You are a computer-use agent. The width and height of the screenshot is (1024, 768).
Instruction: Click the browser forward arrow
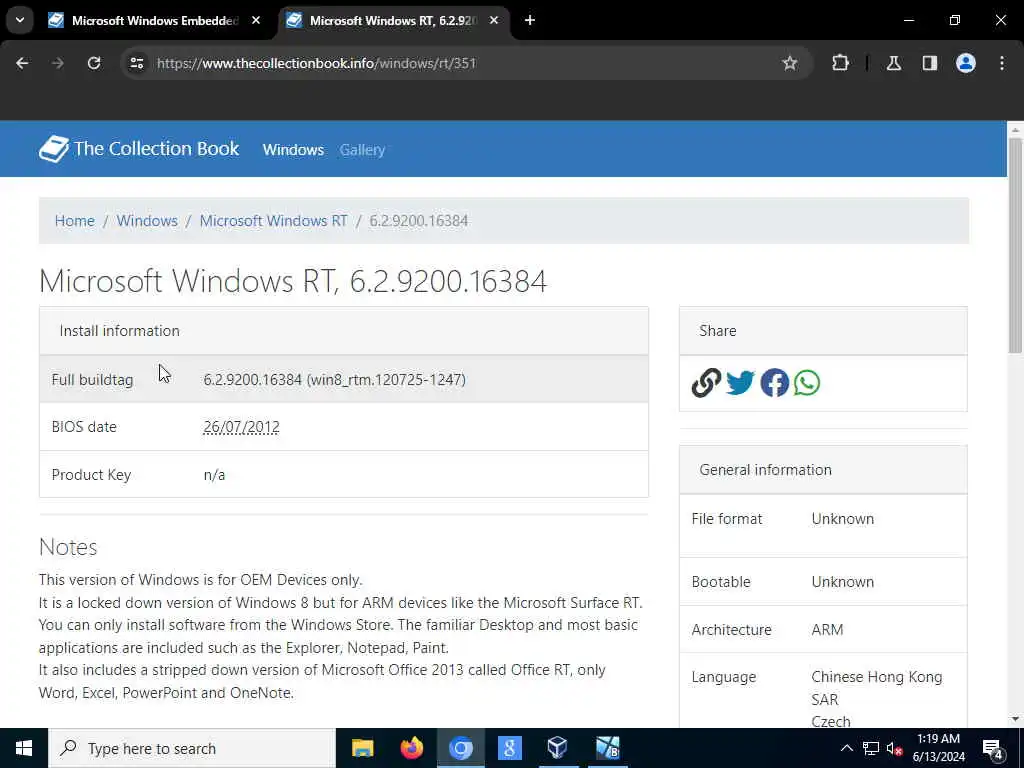tap(57, 63)
